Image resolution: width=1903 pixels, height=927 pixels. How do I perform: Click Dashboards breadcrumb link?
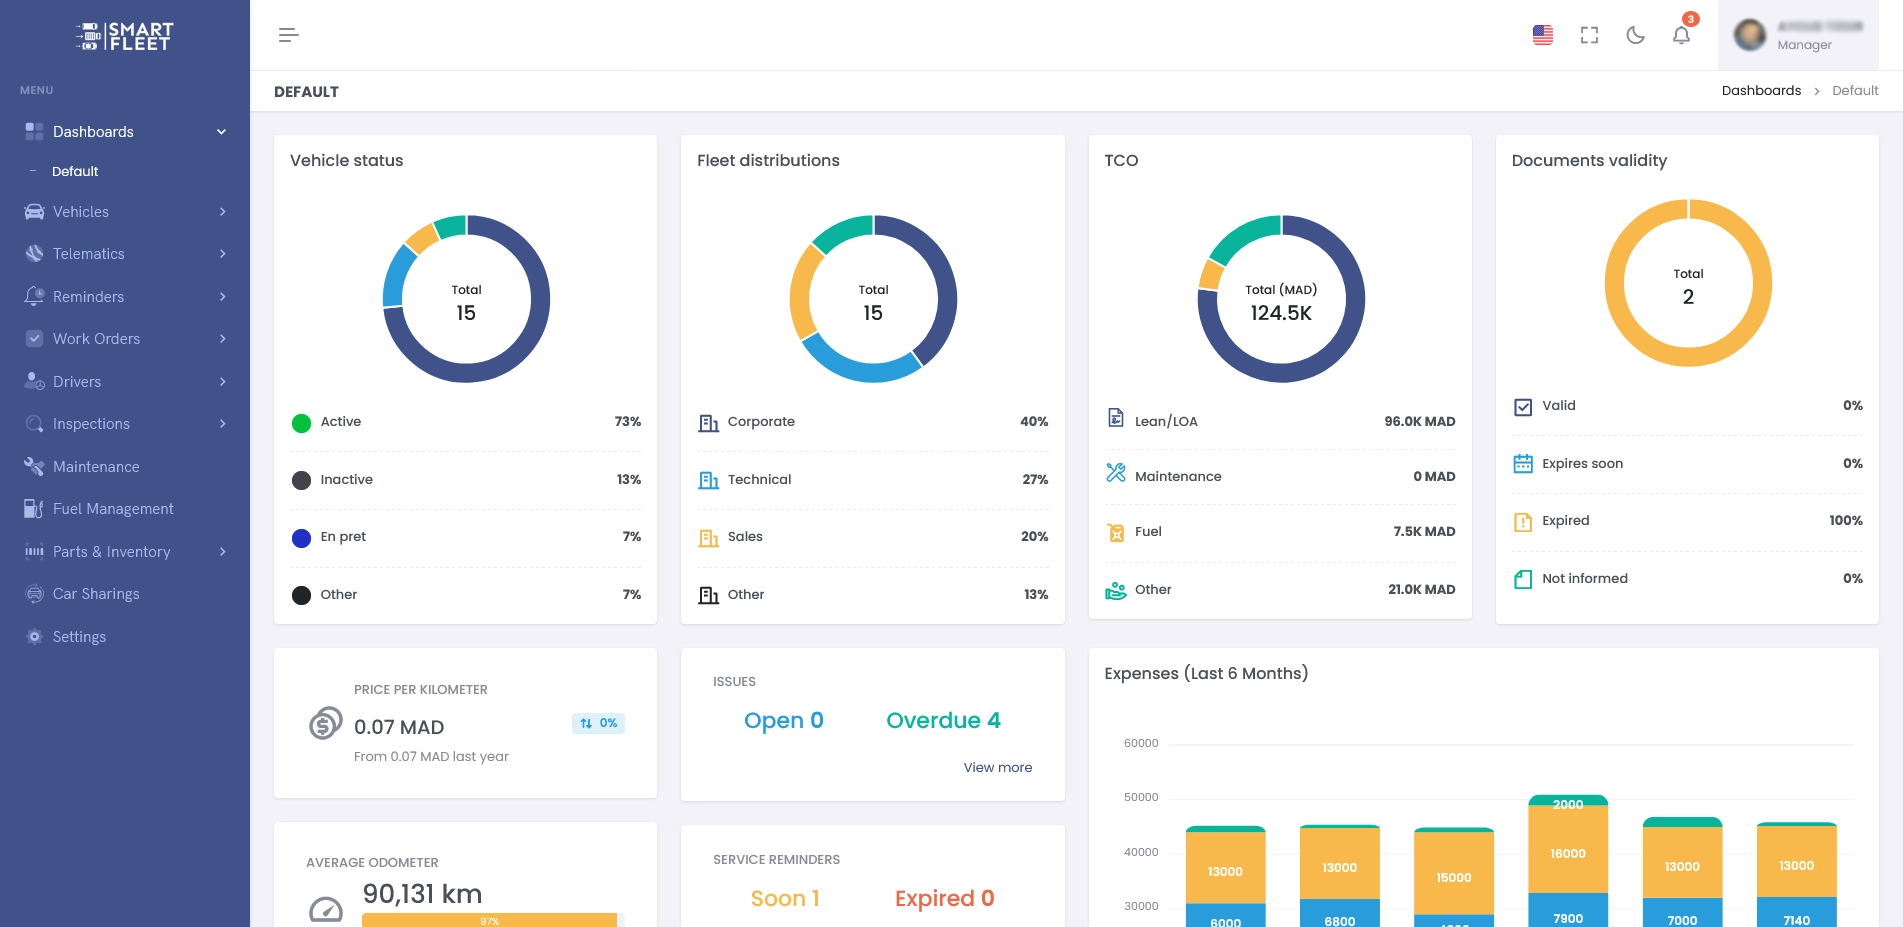[1760, 91]
